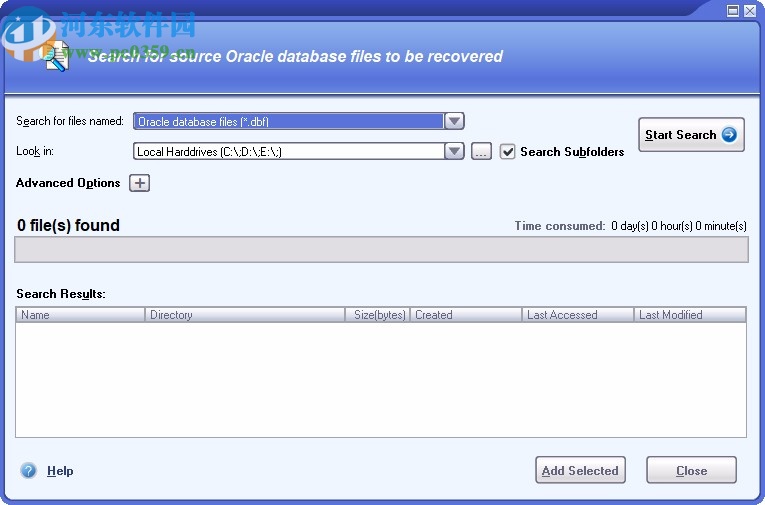
Task: Toggle the Search Subfolders checkbox
Action: pos(507,152)
